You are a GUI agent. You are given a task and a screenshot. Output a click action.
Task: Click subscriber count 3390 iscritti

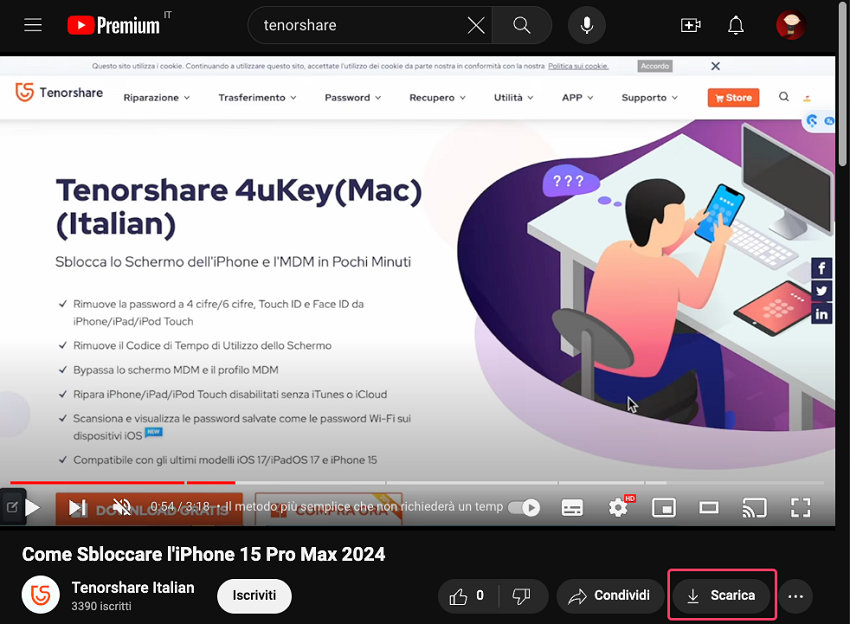(101, 606)
